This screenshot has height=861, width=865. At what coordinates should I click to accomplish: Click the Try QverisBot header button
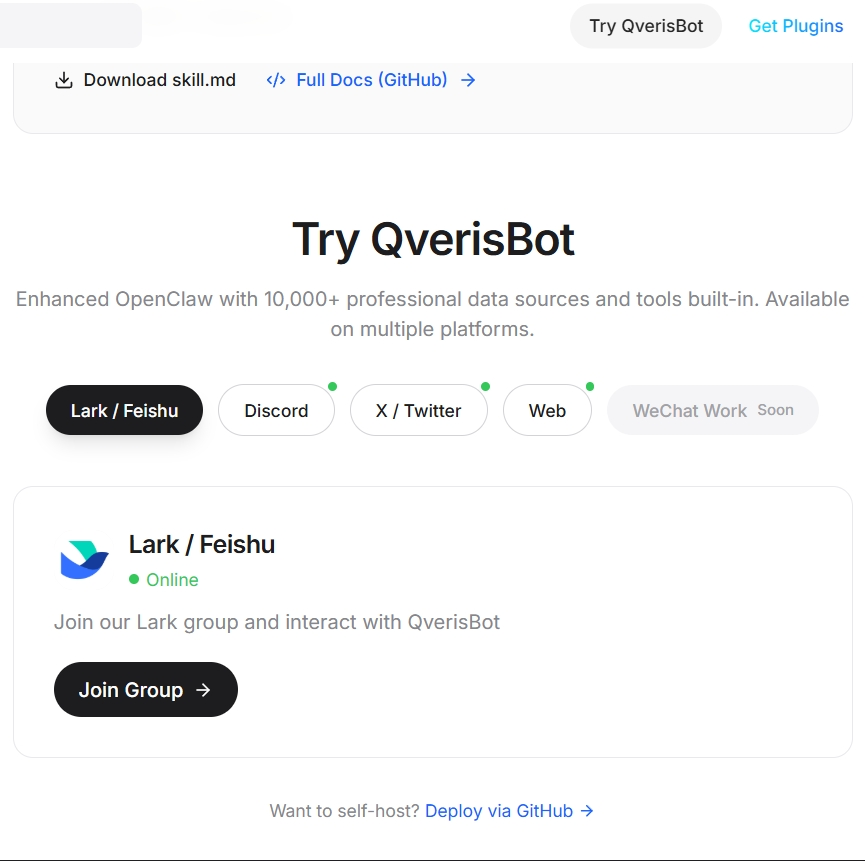(x=646, y=26)
